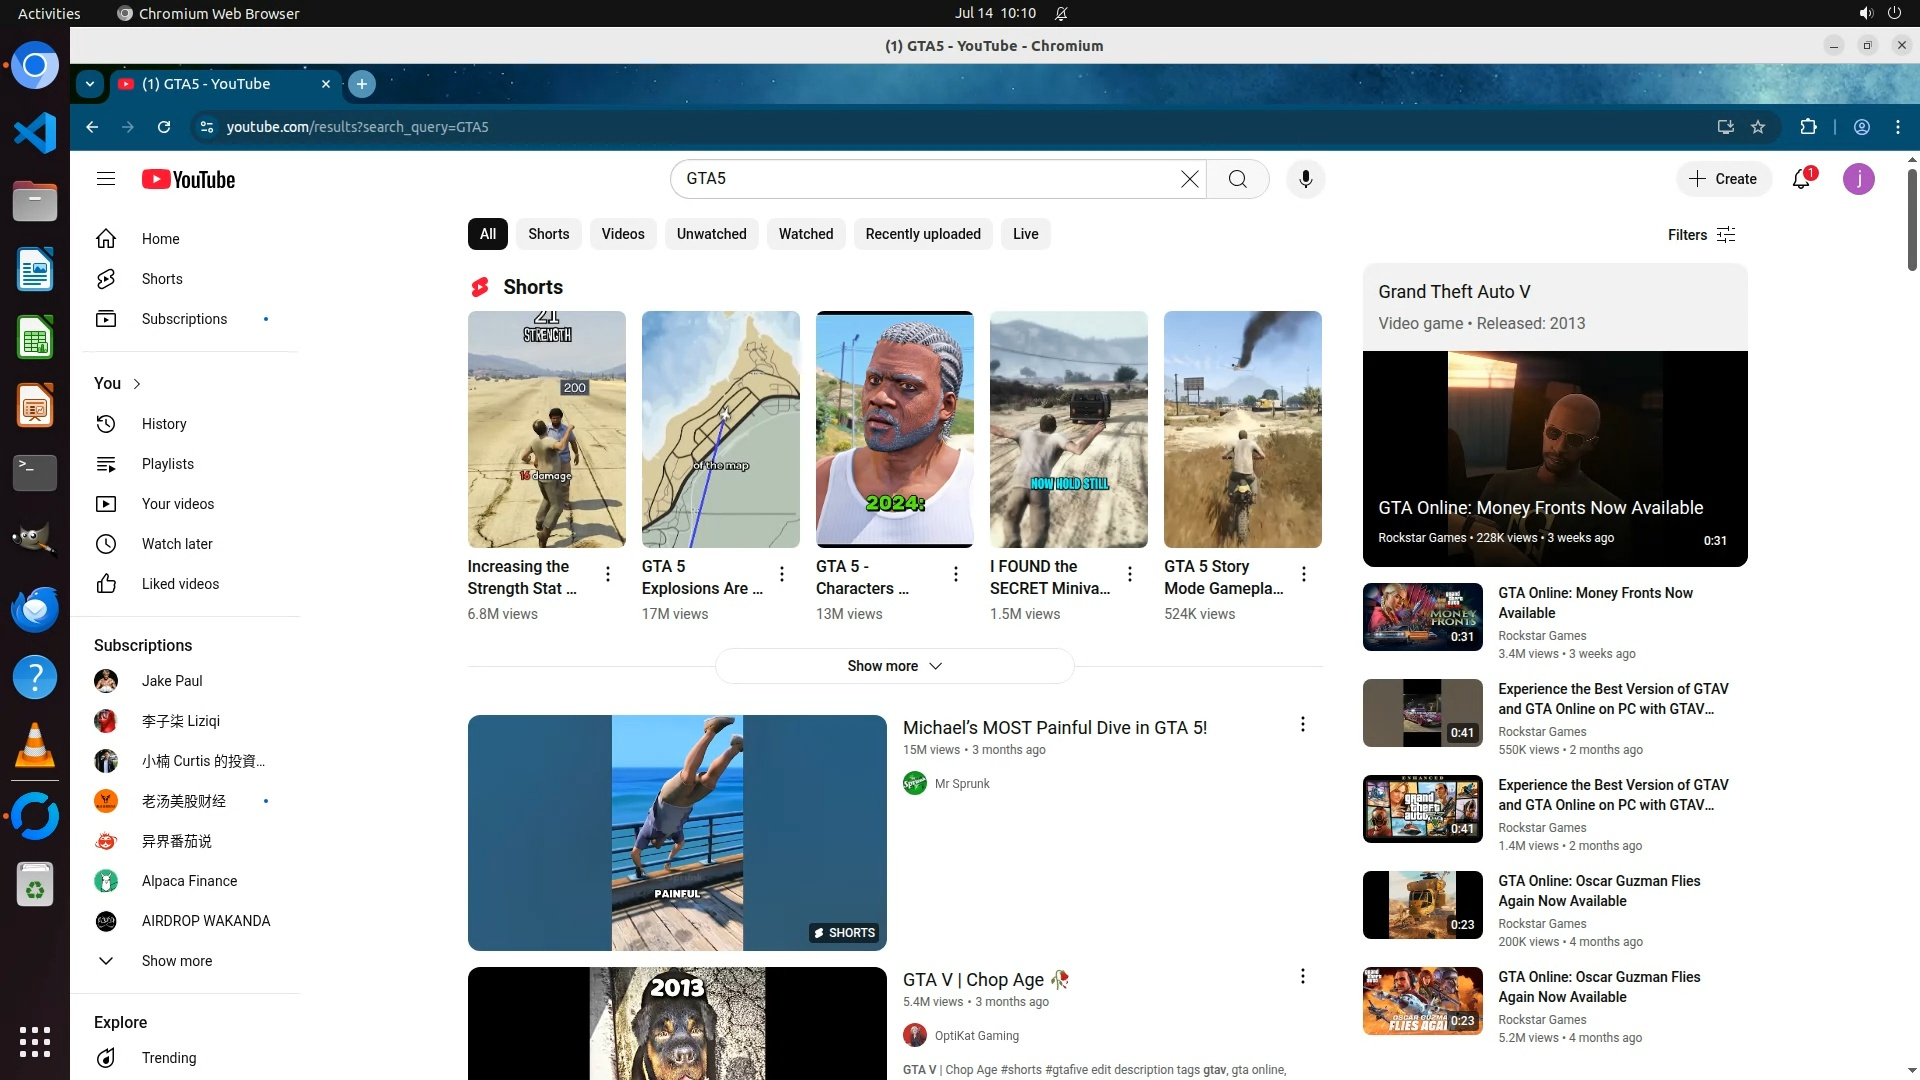Click the Create button
The image size is (1920, 1080).
[x=1723, y=179]
